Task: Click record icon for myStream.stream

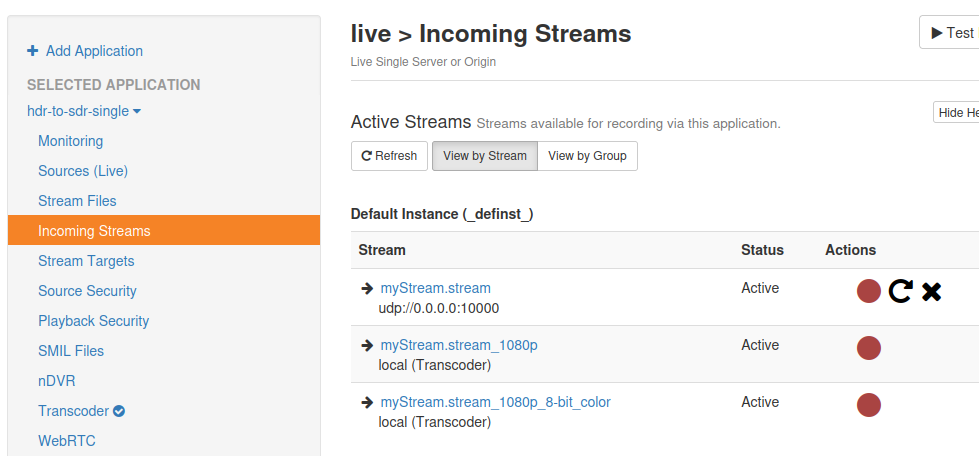Action: coord(869,291)
